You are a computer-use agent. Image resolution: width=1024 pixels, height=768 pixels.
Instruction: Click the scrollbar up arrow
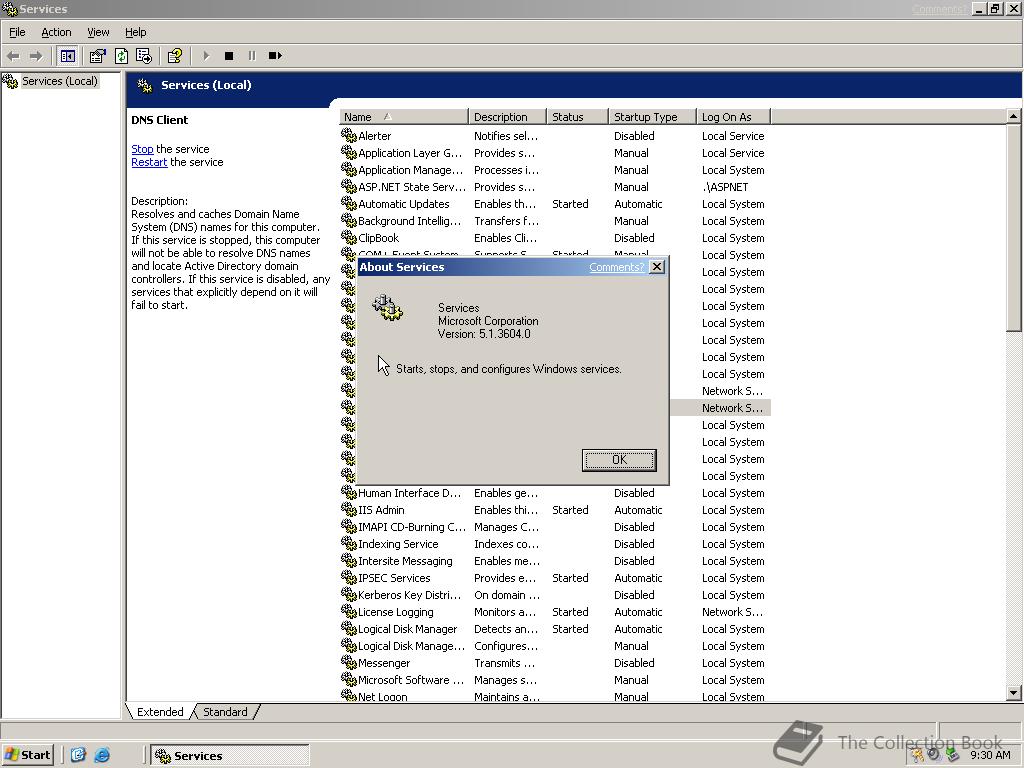[1014, 116]
